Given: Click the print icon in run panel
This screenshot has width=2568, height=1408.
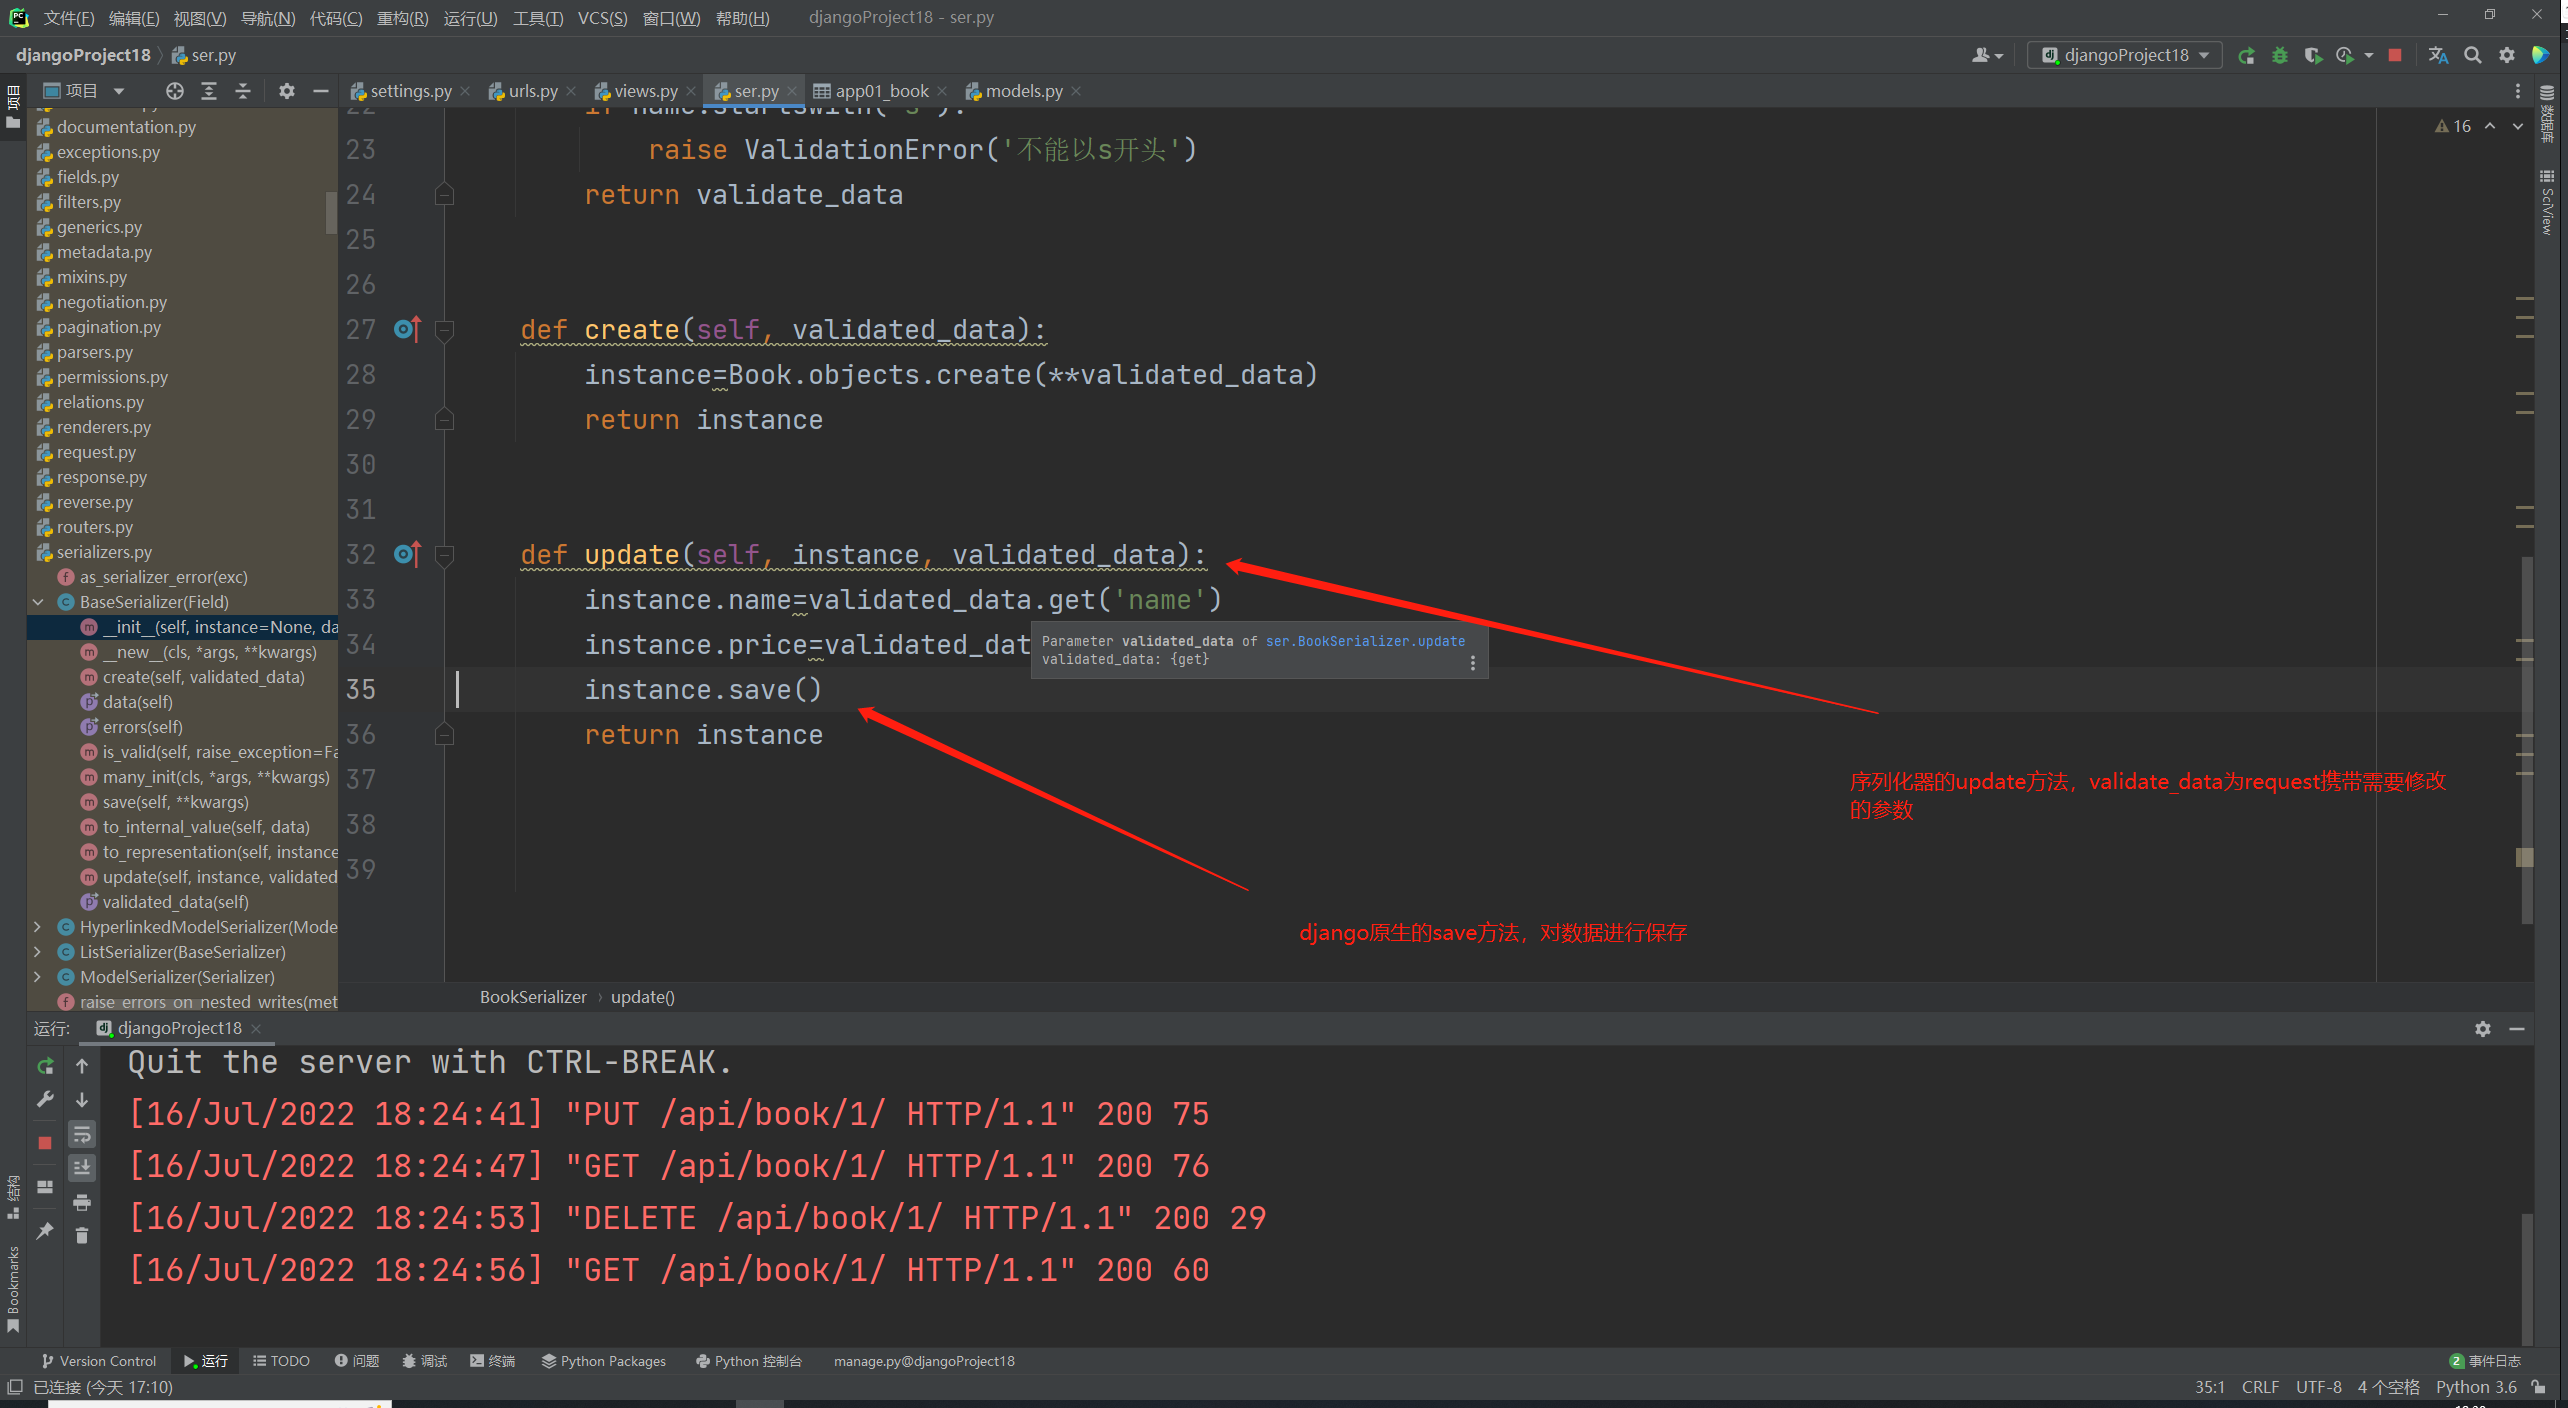Looking at the screenshot, I should (x=82, y=1202).
